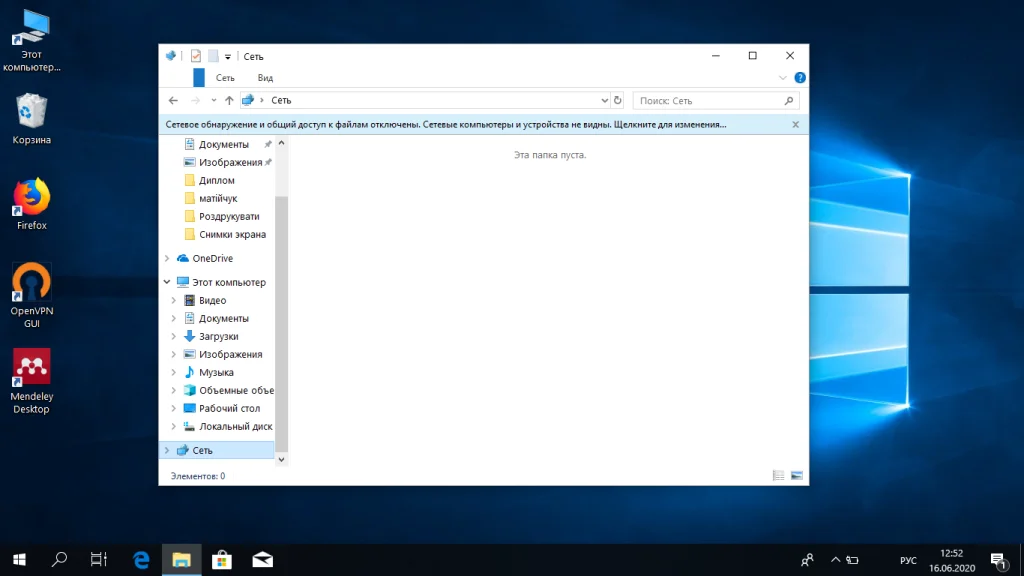Click the Back navigation arrow
The height and width of the screenshot is (576, 1024).
[173, 100]
